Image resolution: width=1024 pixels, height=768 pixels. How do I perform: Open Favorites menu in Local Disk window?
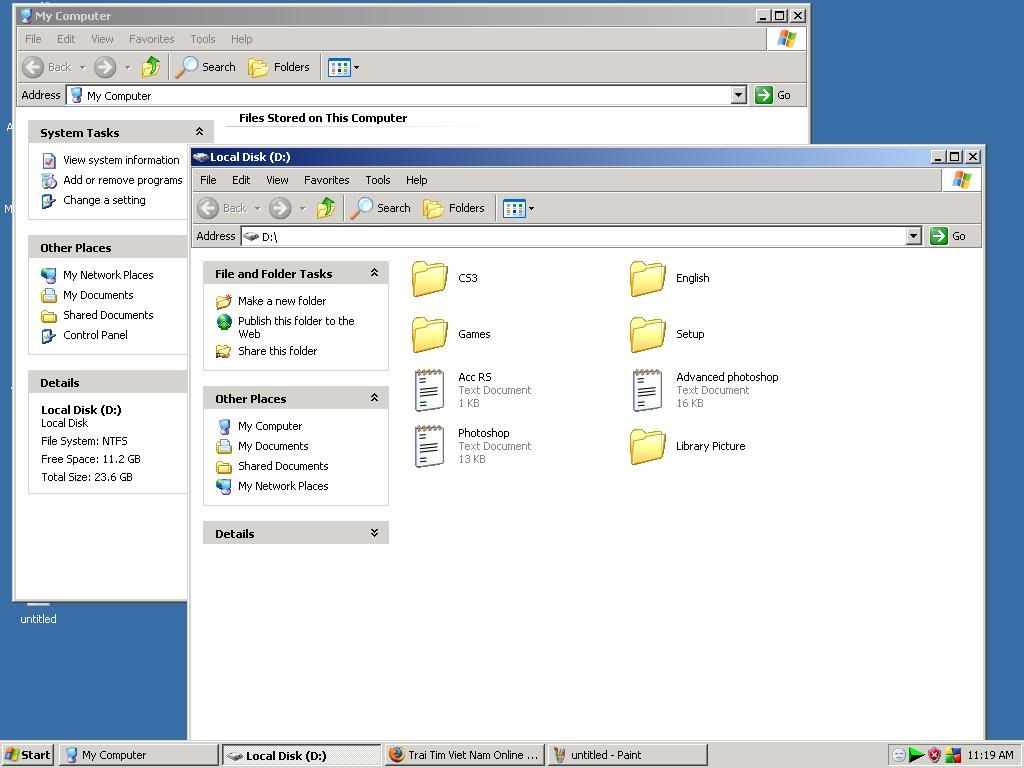327,180
